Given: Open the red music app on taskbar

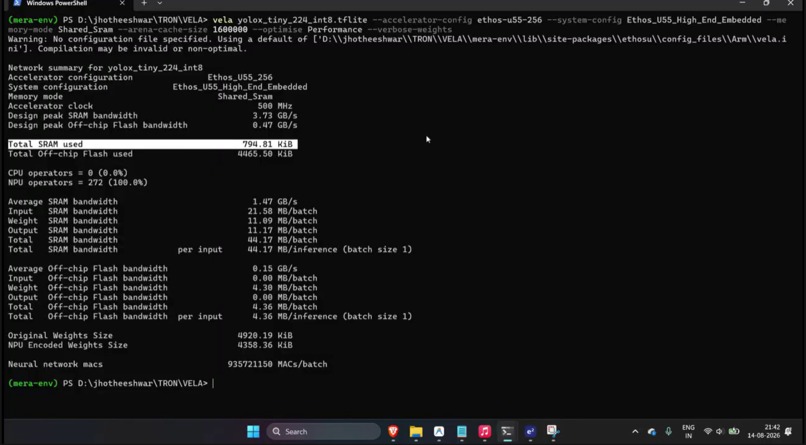Looking at the screenshot, I should (x=484, y=432).
